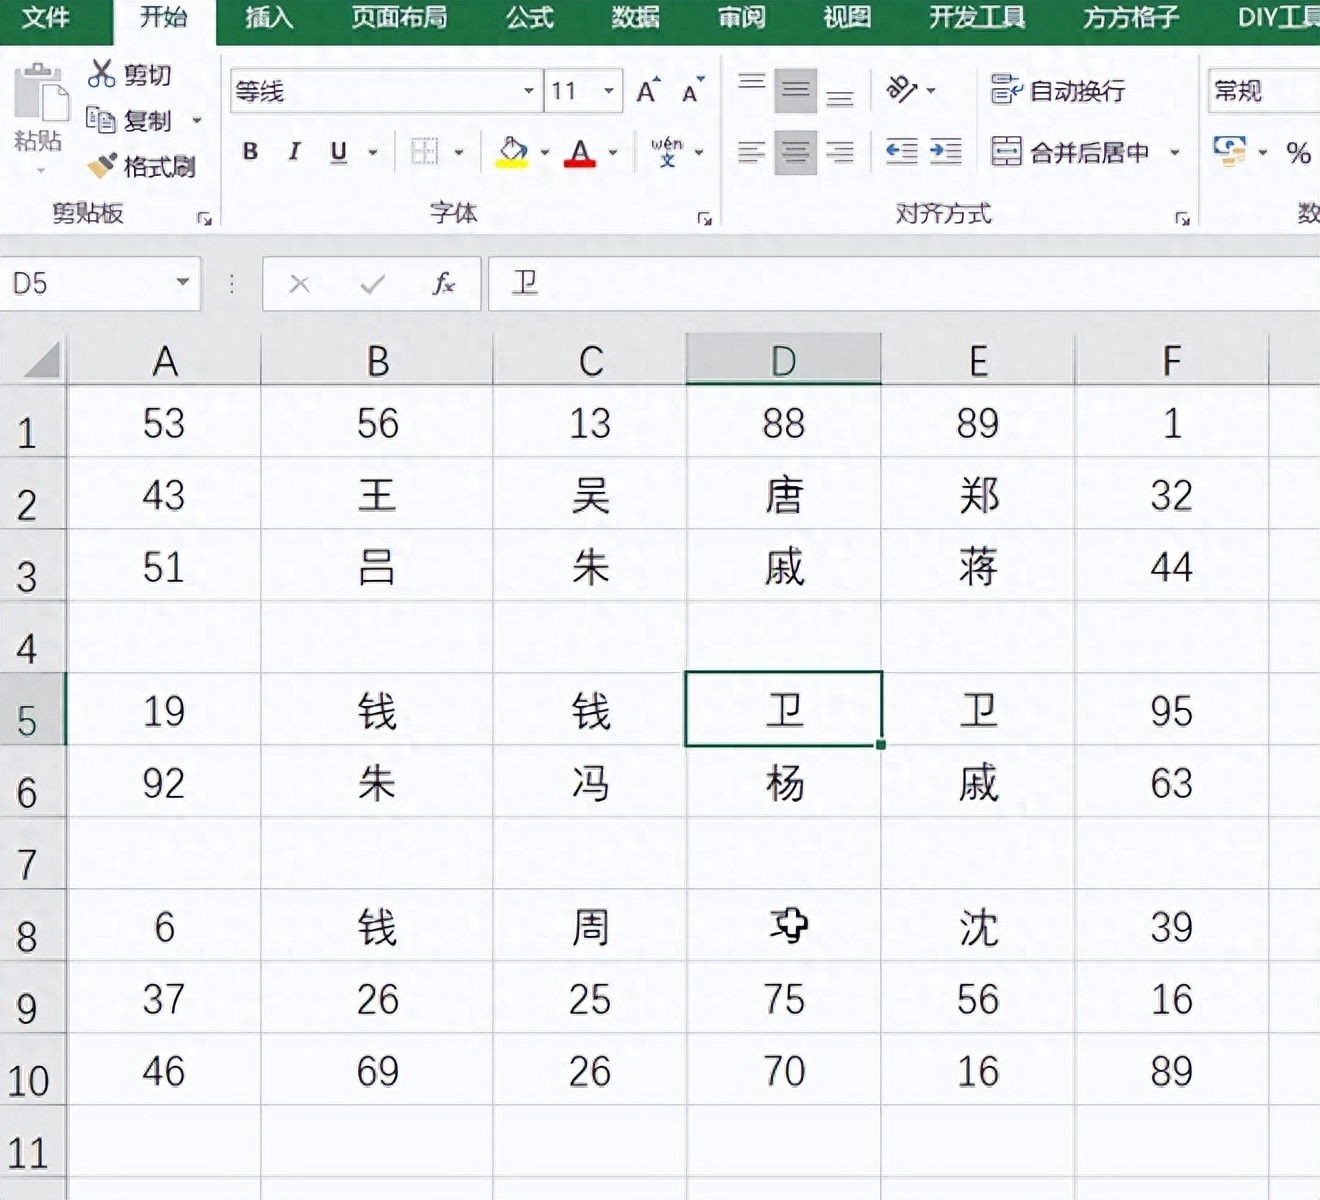Open Merge and Center dropdown arrow
The height and width of the screenshot is (1200, 1320).
1175,153
